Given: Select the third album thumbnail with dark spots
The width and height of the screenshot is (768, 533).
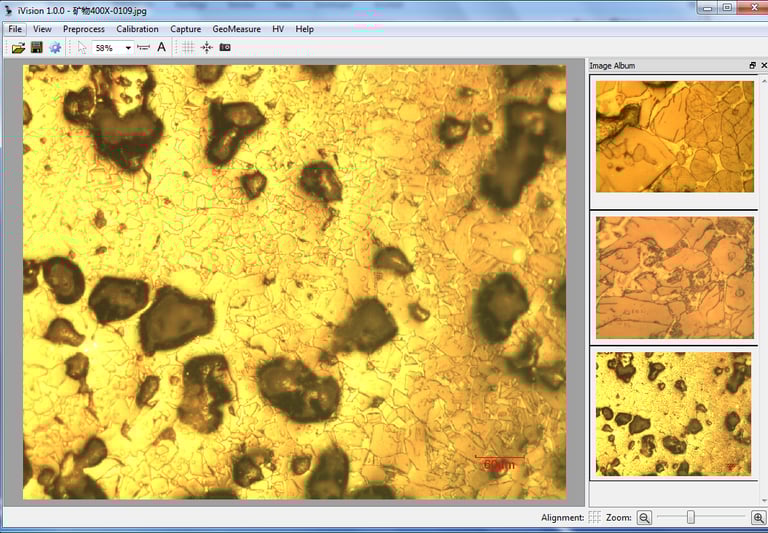Looking at the screenshot, I should click(673, 413).
